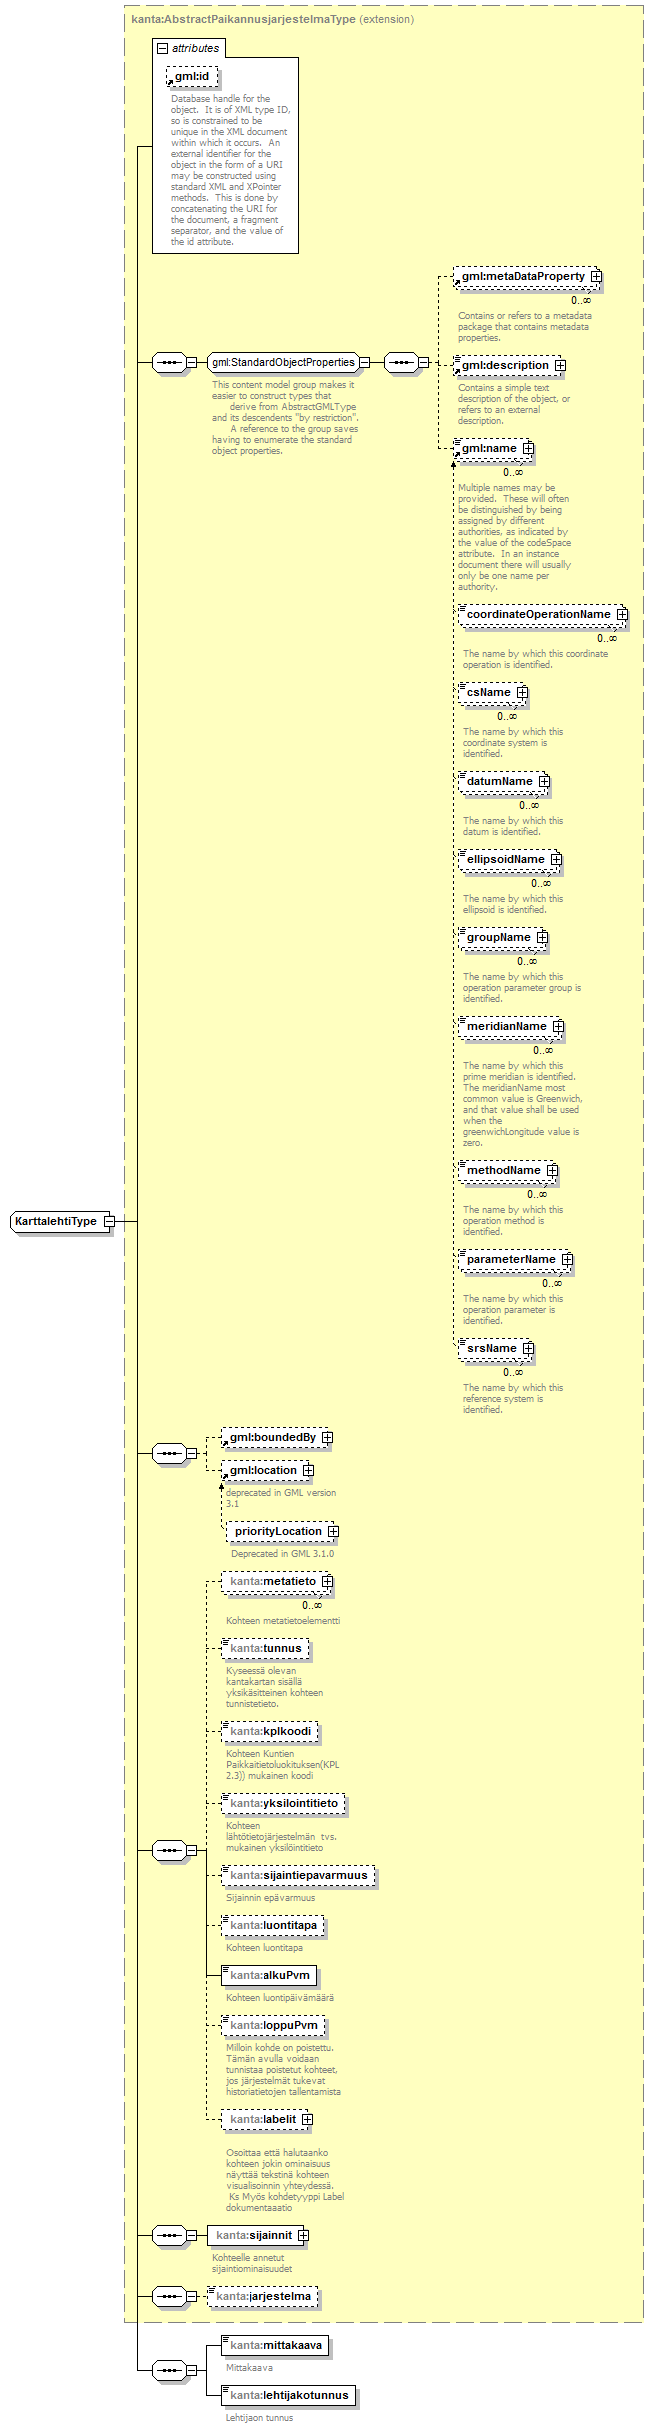654x2428 pixels.
Task: Select kanta:mittakaava element
Action: click(x=276, y=2345)
